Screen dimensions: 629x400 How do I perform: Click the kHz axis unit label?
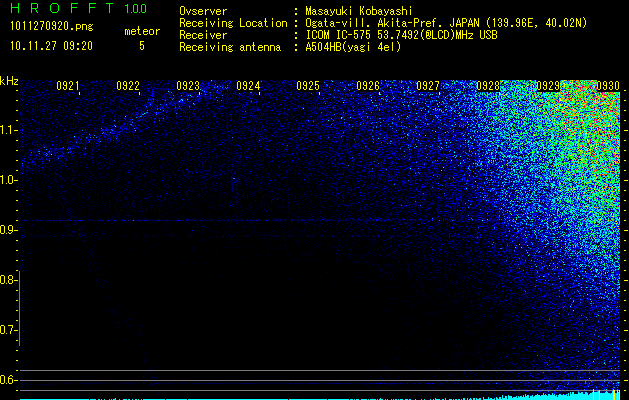coord(9,81)
